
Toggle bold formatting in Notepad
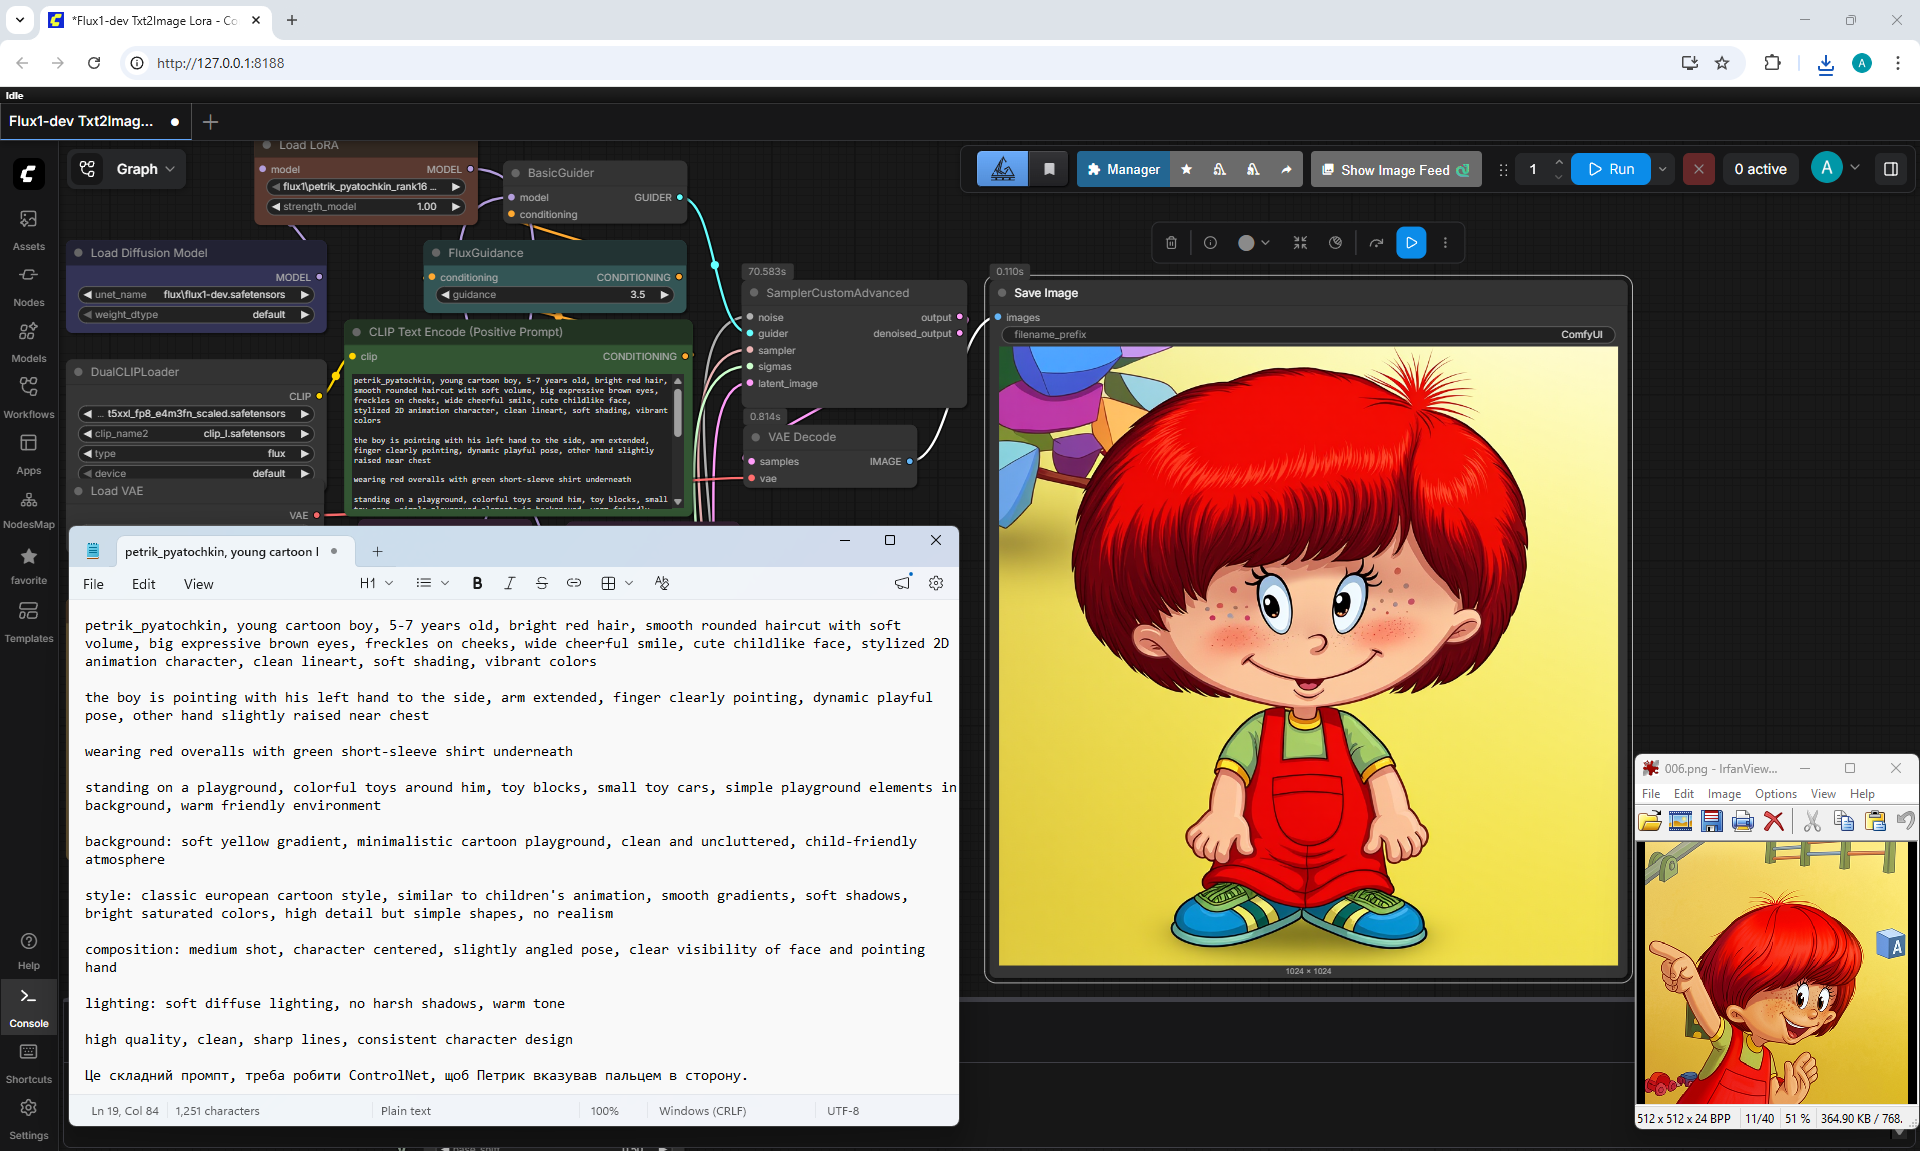point(477,583)
